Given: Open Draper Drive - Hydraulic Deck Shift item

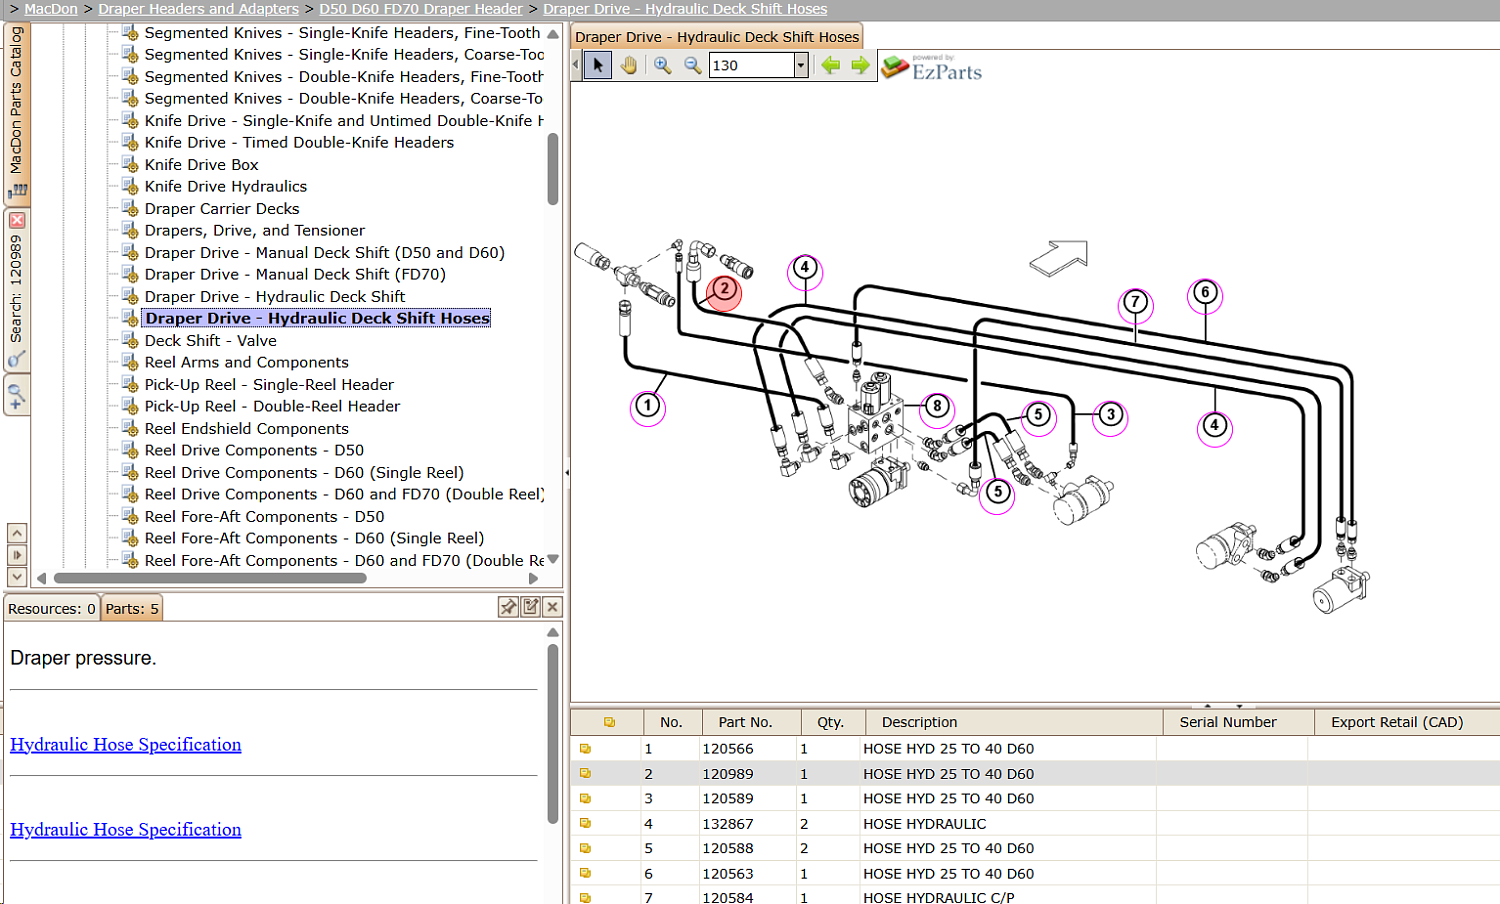Looking at the screenshot, I should 275,297.
